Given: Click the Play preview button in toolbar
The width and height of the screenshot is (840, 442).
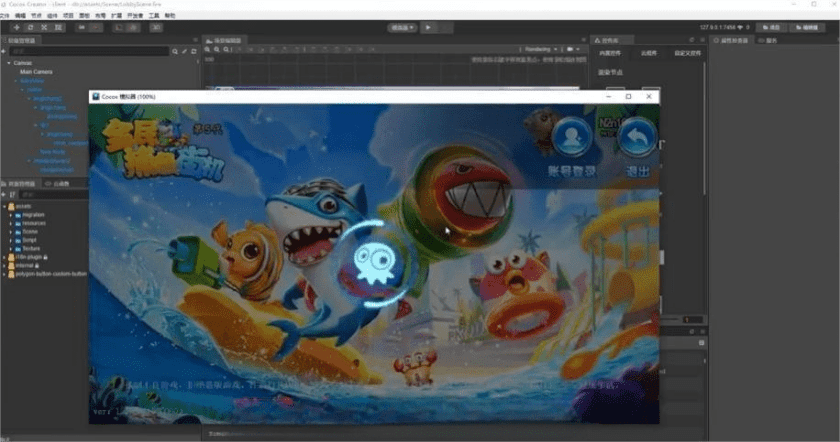Looking at the screenshot, I should 428,28.
